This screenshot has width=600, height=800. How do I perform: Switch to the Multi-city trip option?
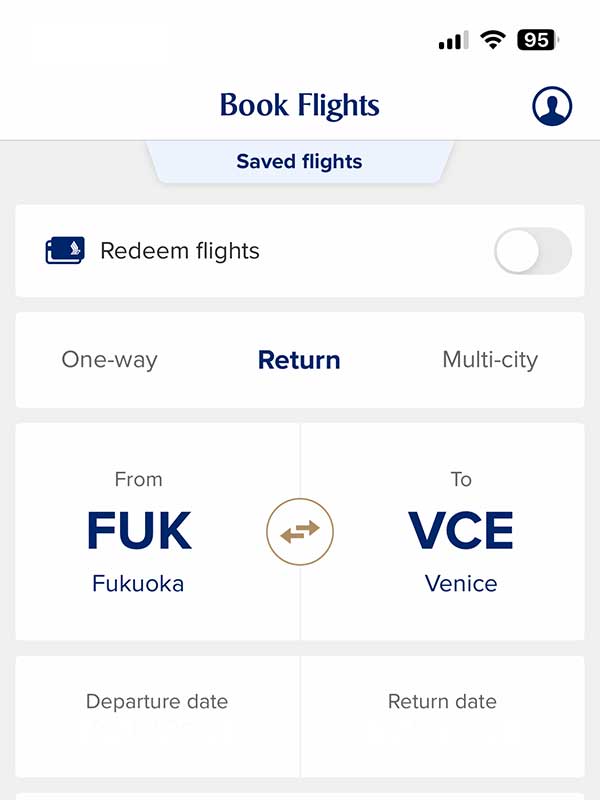pyautogui.click(x=490, y=360)
